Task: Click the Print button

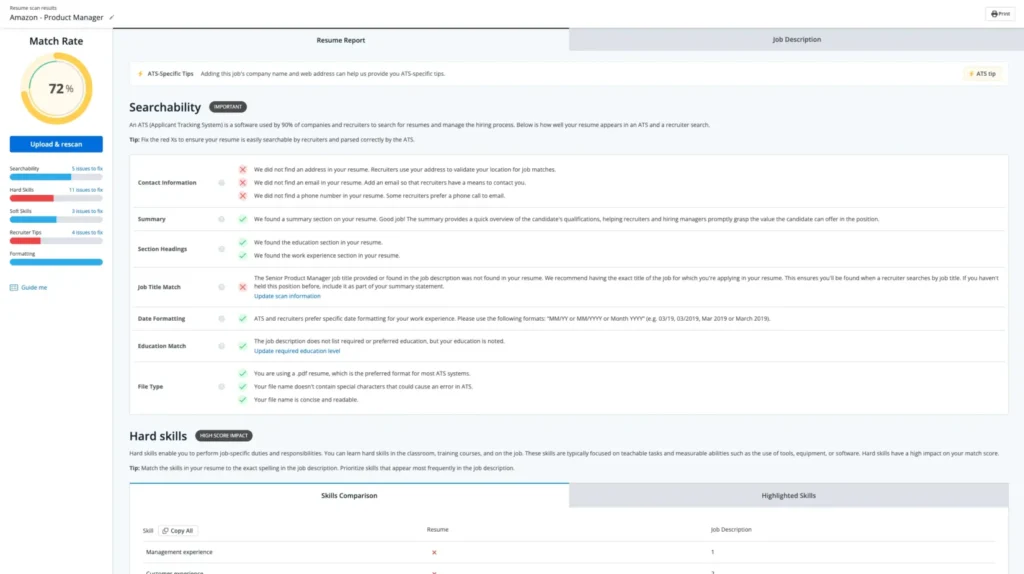Action: [1000, 14]
